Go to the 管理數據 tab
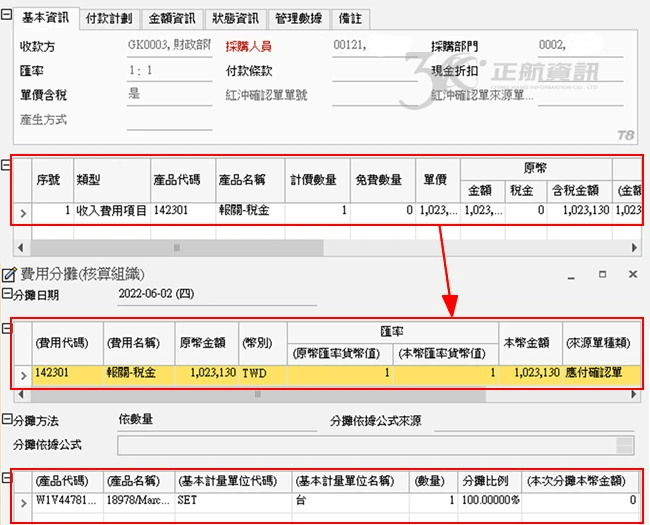This screenshot has width=650, height=525. click(299, 19)
